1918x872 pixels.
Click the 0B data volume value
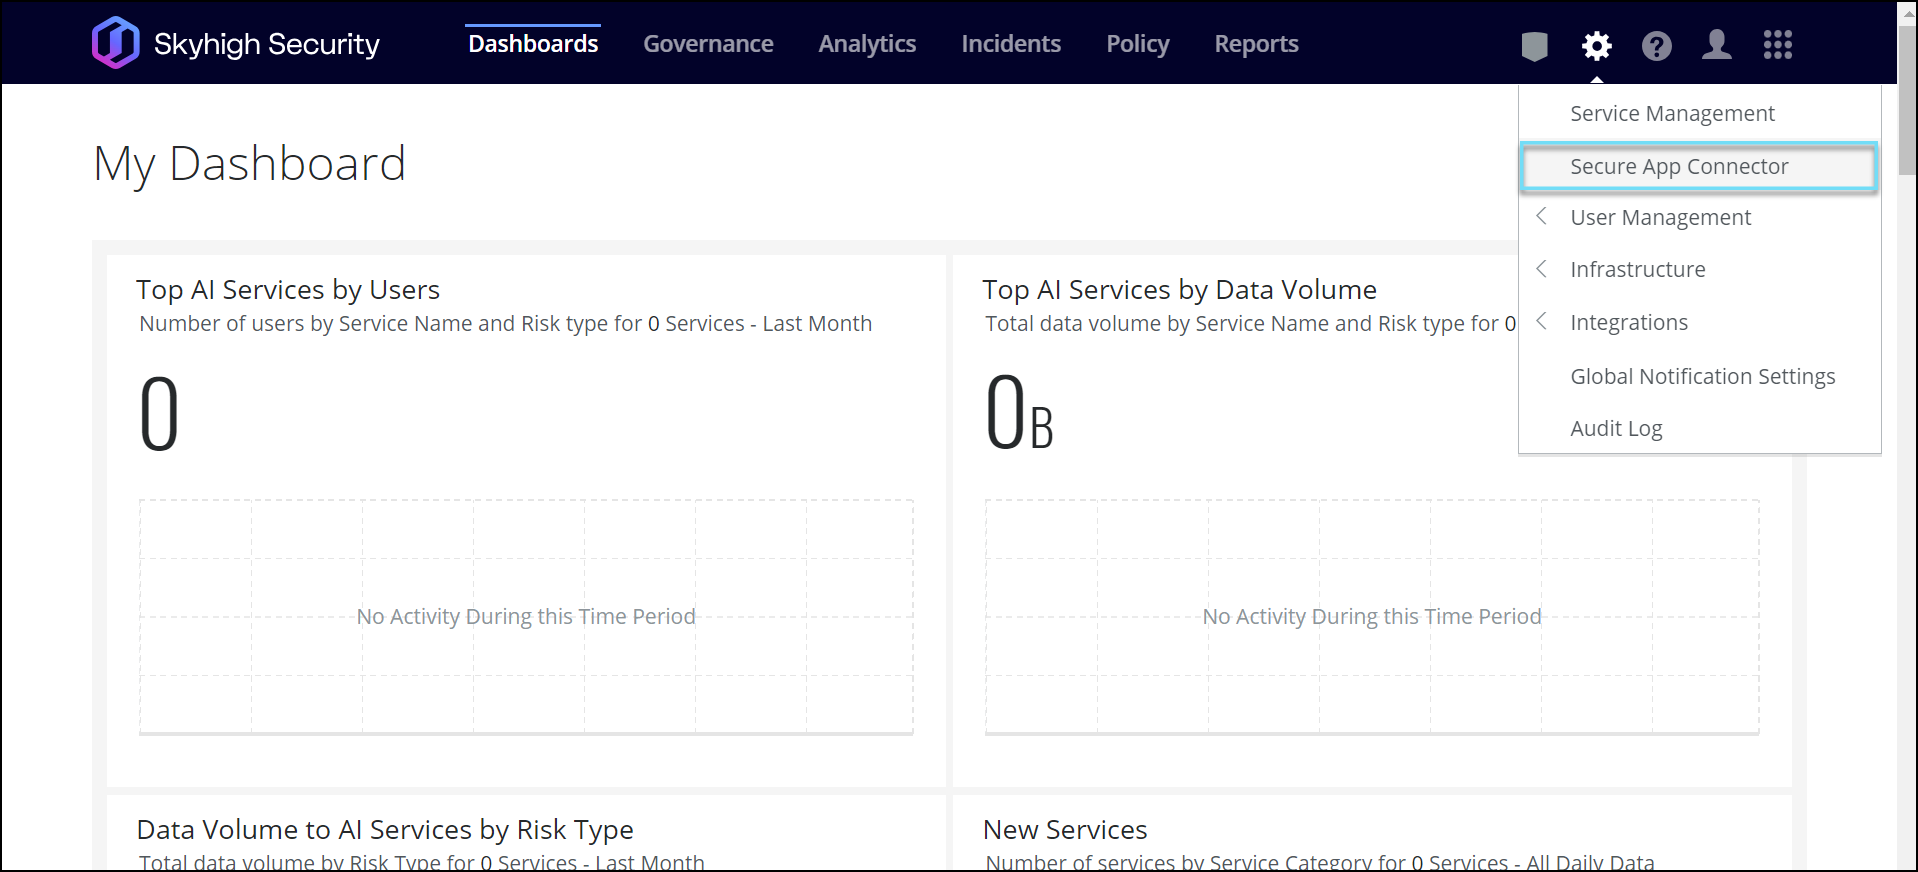[x=1019, y=413]
